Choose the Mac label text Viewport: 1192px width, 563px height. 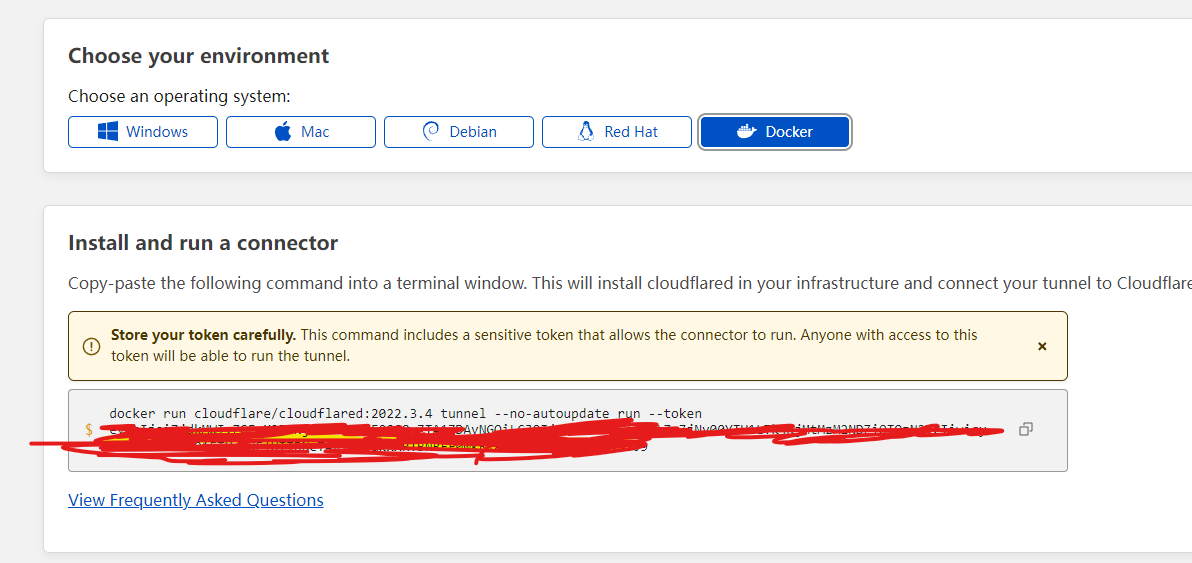pos(315,132)
